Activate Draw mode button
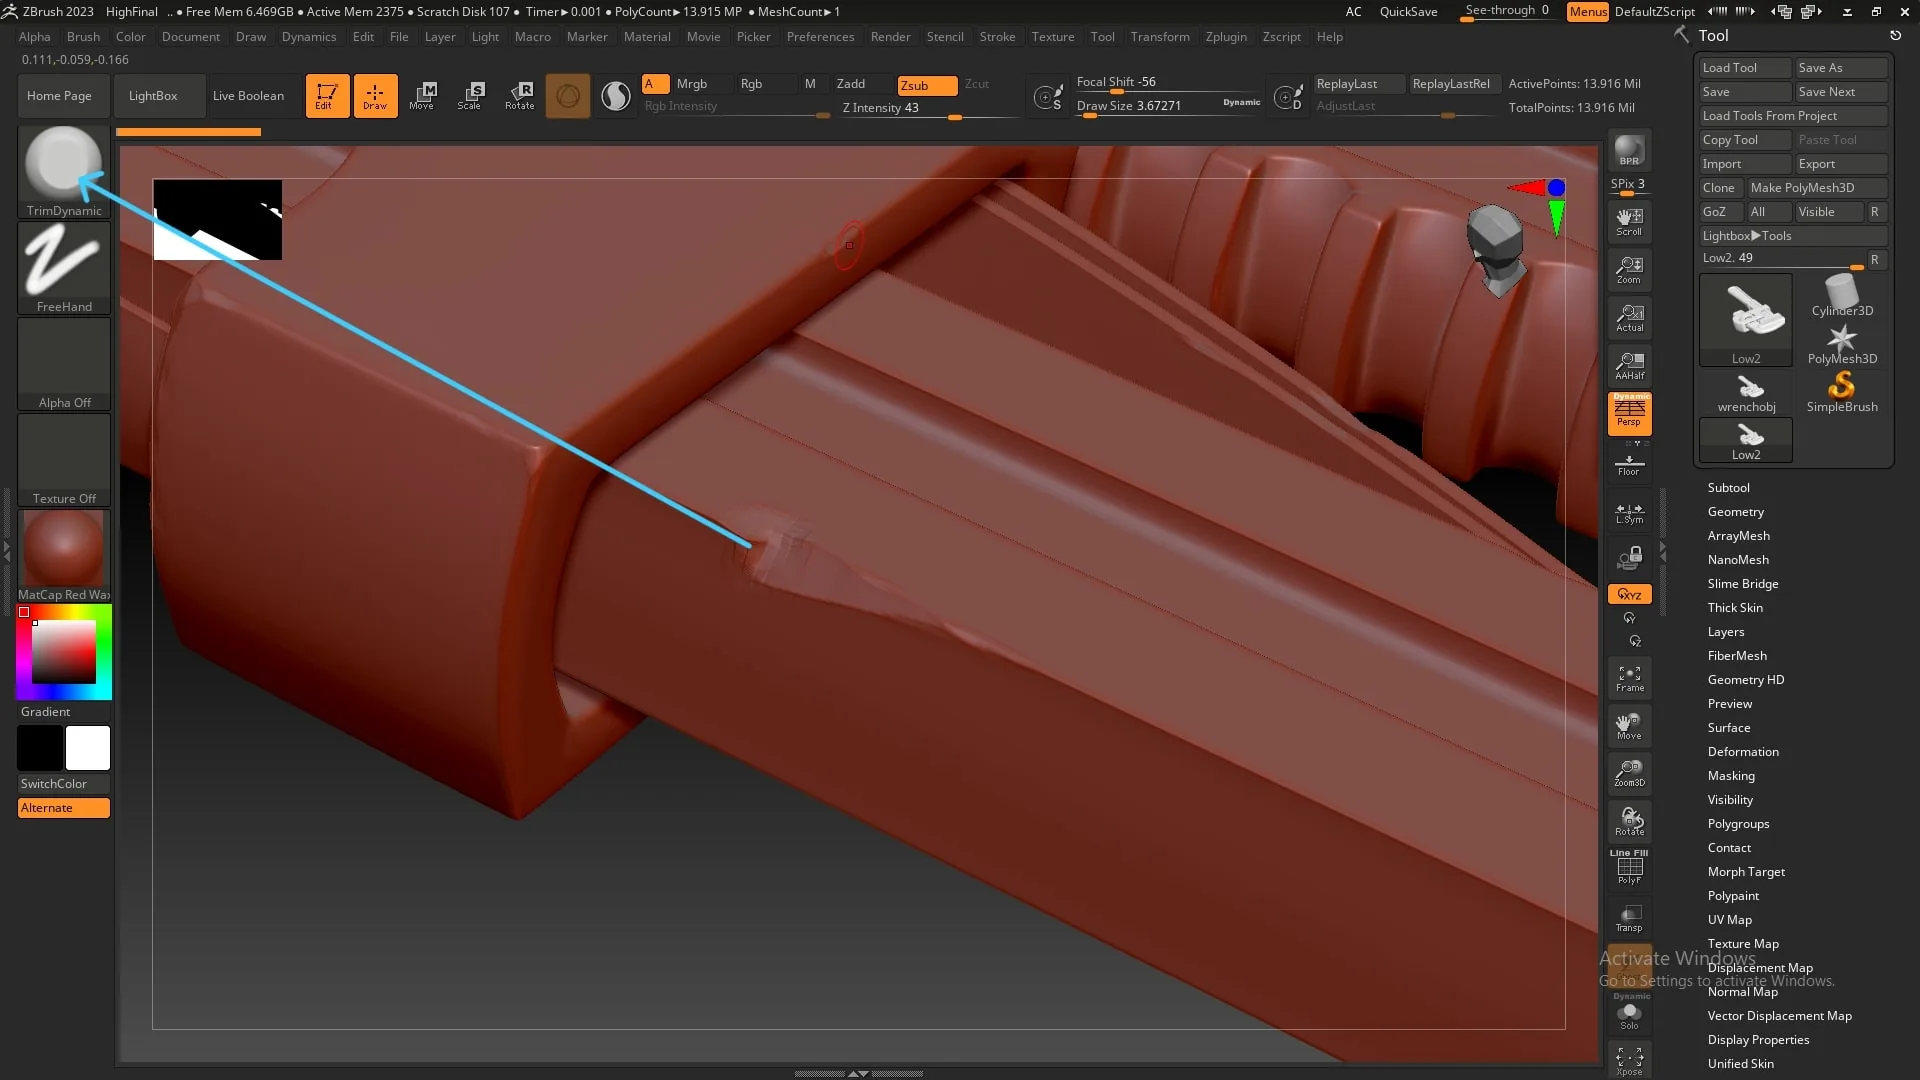The image size is (1920, 1080). [x=375, y=96]
